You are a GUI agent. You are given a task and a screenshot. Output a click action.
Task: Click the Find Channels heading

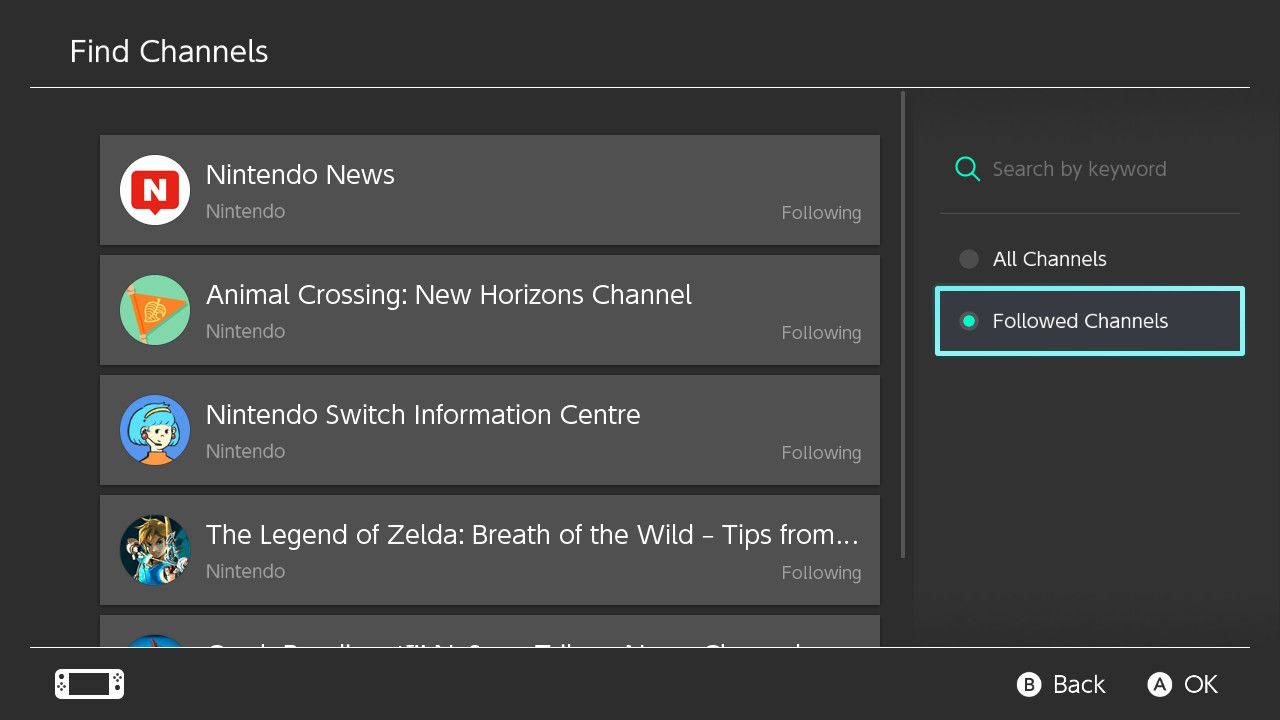(169, 51)
